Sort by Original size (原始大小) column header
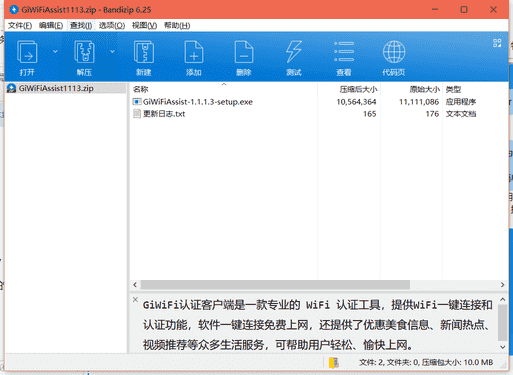Viewport: 513px width, 375px height. coord(424,89)
